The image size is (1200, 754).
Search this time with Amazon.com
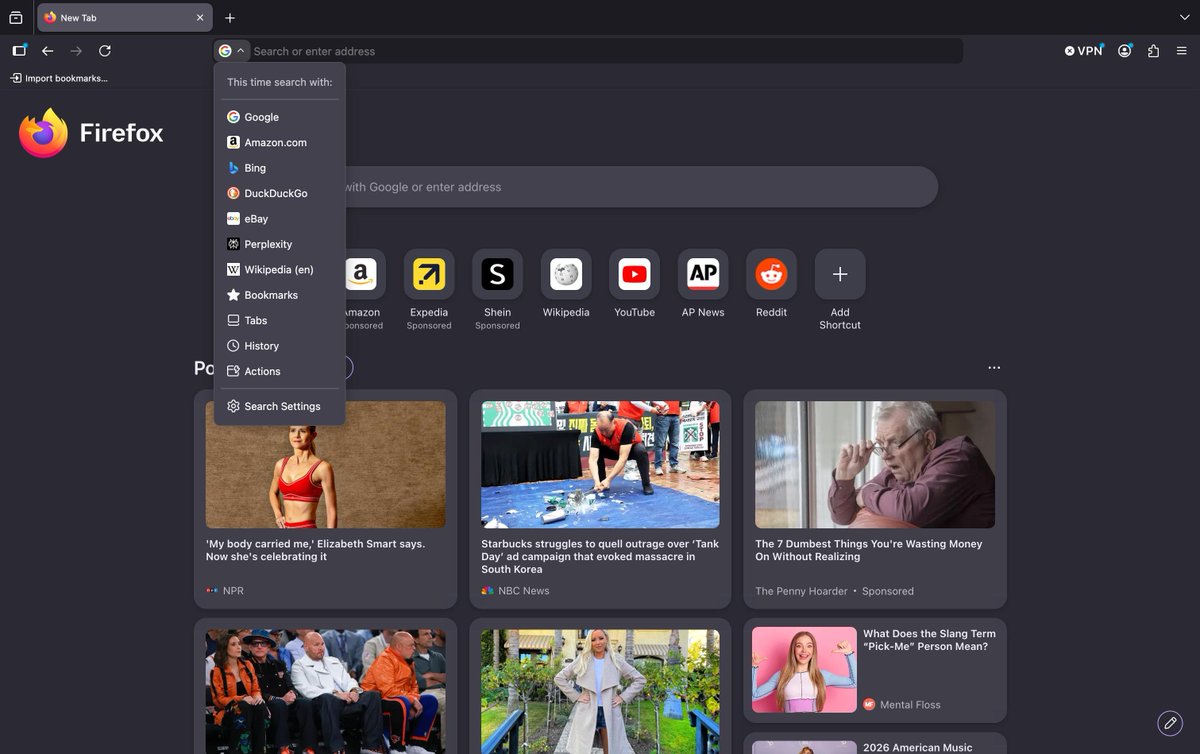coord(280,143)
